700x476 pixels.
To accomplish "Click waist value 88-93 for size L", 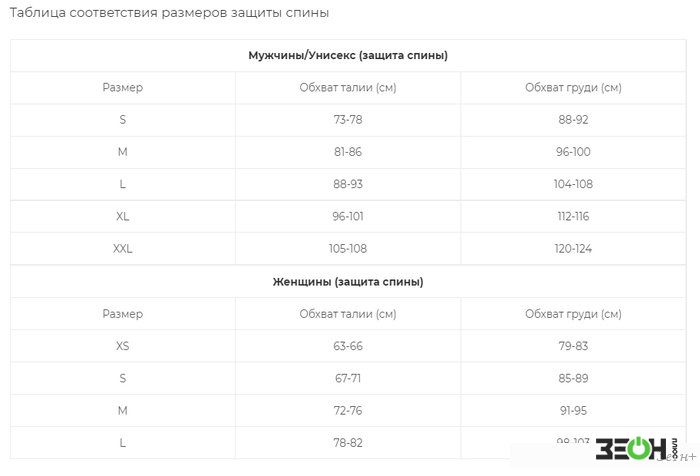I will tap(348, 184).
